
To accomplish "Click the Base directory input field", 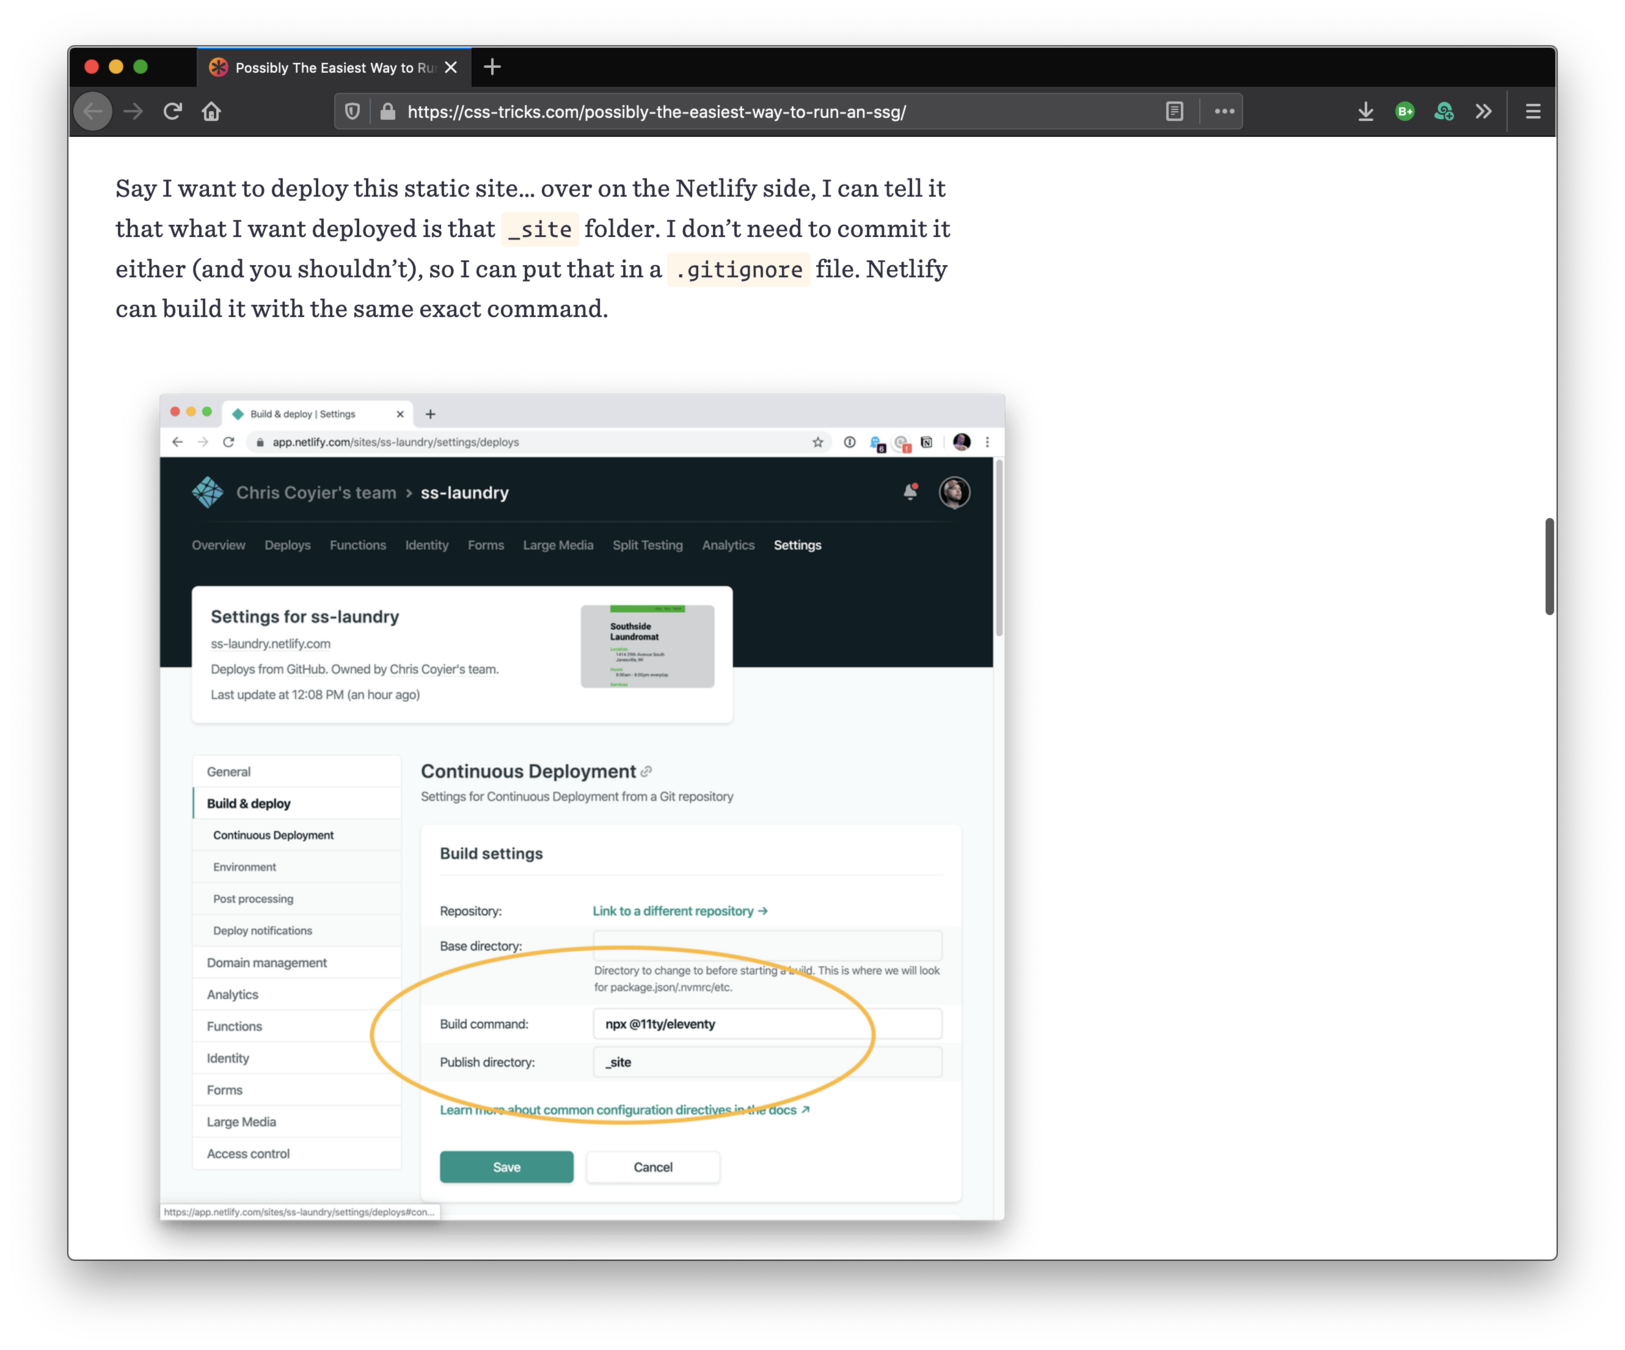I will tap(767, 945).
